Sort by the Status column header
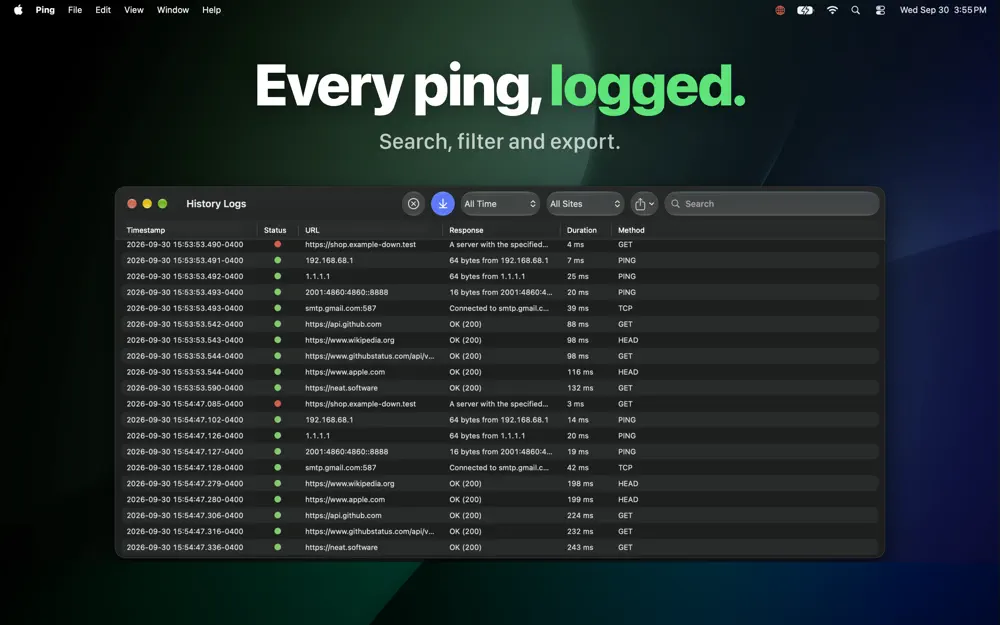The image size is (1000, 625). (275, 230)
